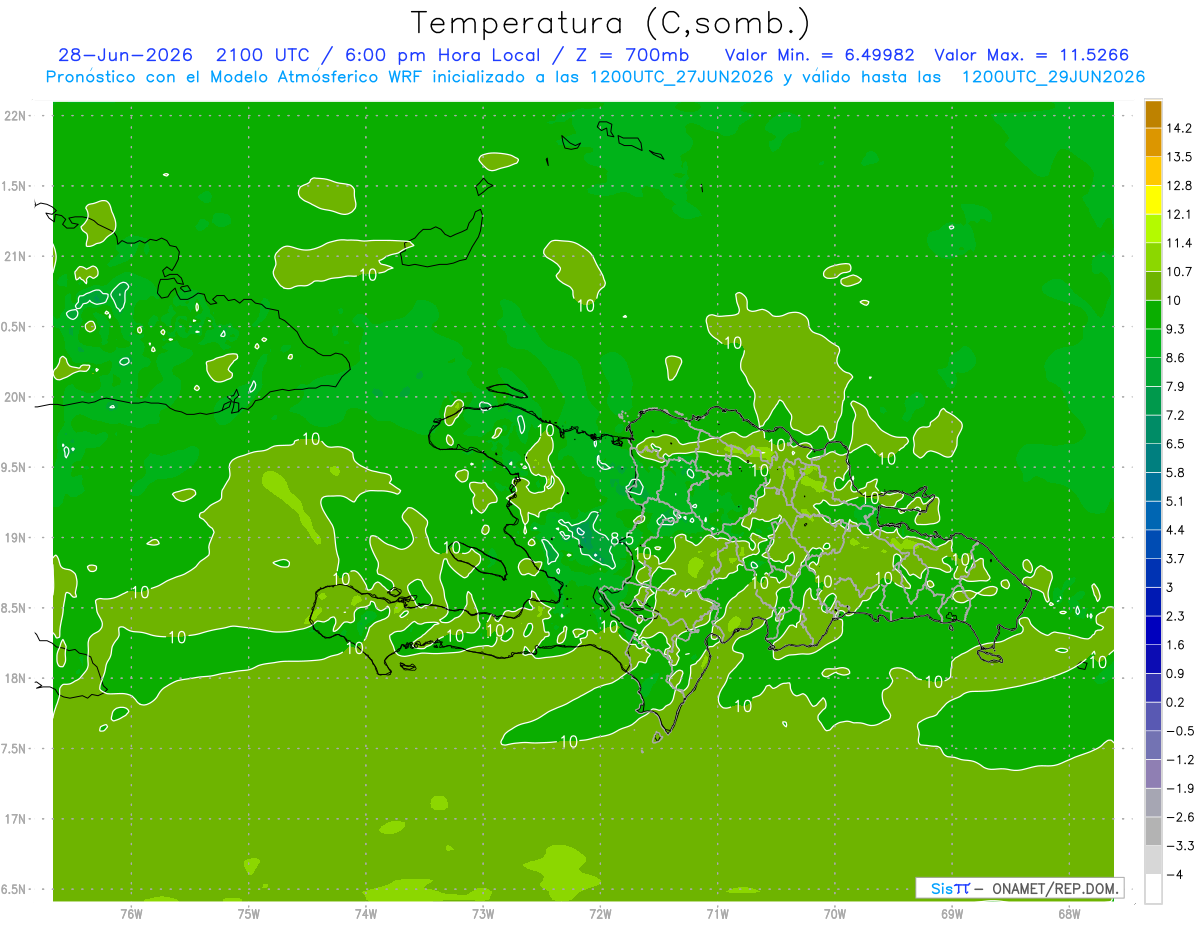Image resolution: width=1200 pixels, height=927 pixels.
Task: Click the "68W" longitude axis label
Action: pos(1069,913)
